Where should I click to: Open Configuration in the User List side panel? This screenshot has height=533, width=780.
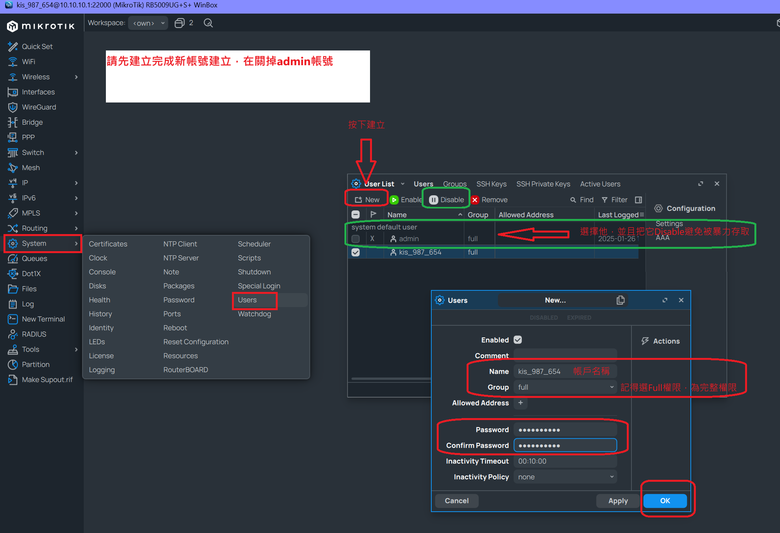tap(684, 209)
